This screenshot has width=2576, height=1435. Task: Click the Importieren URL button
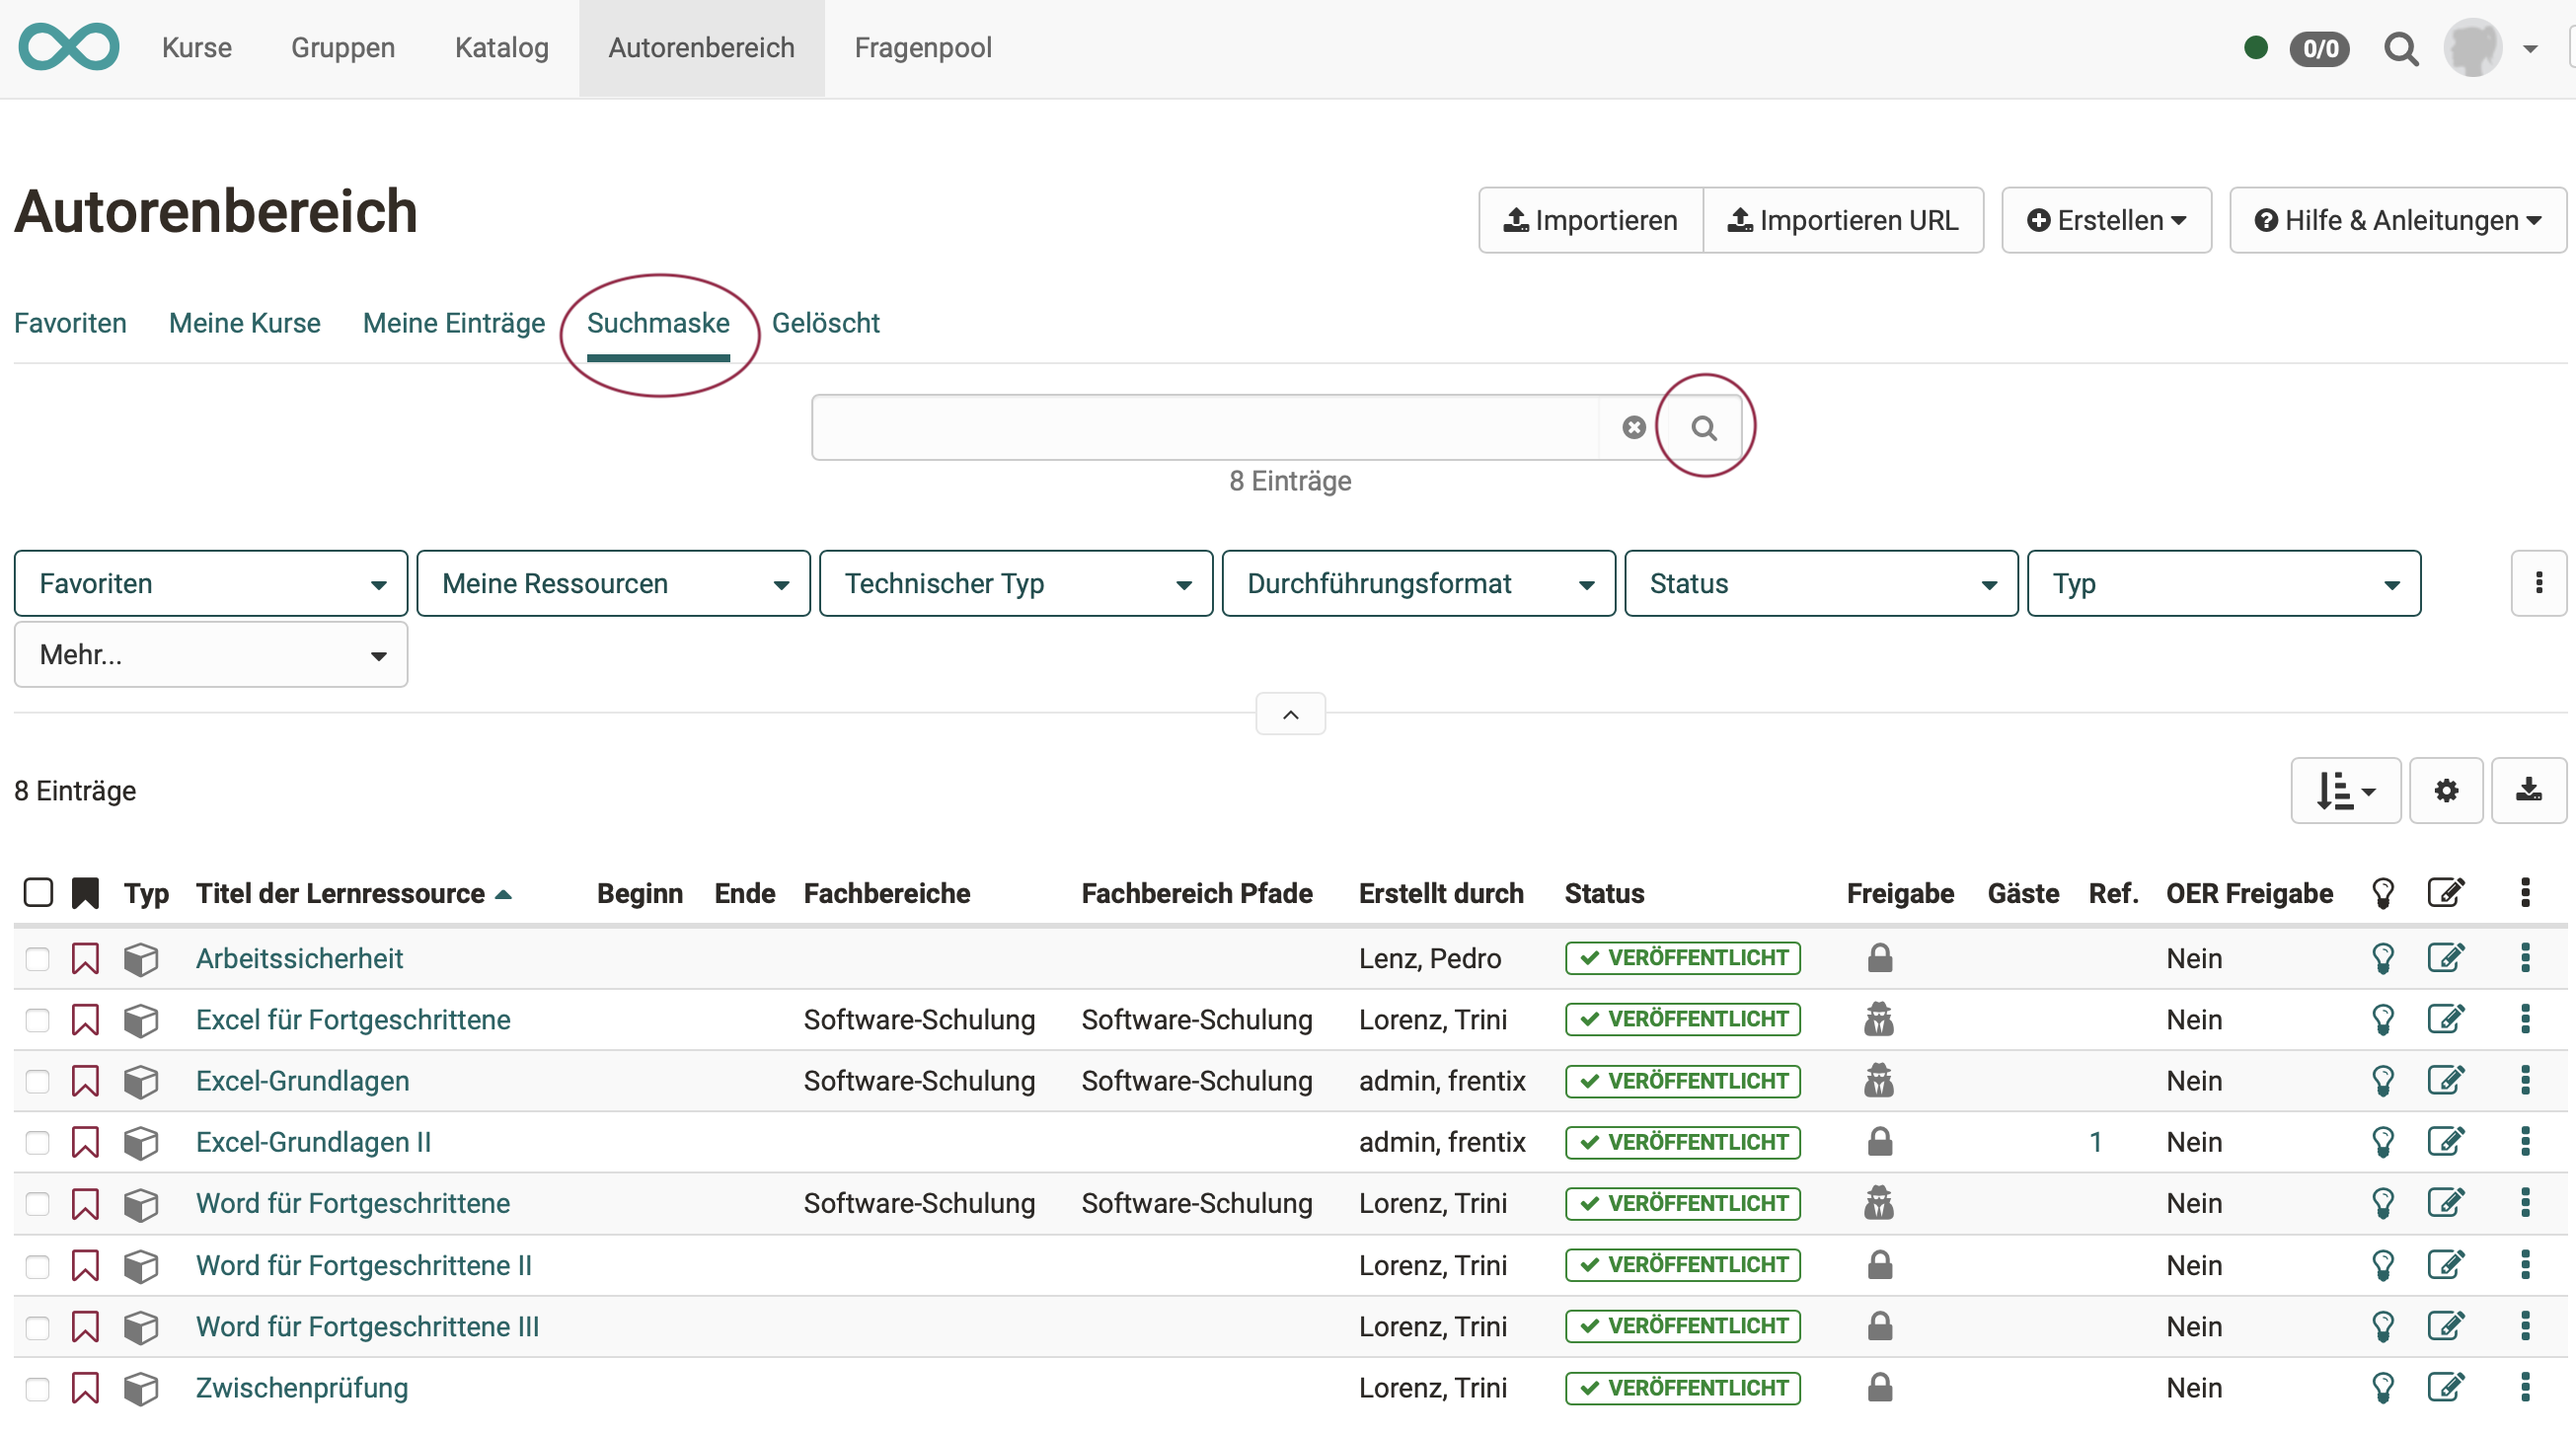(x=1843, y=220)
